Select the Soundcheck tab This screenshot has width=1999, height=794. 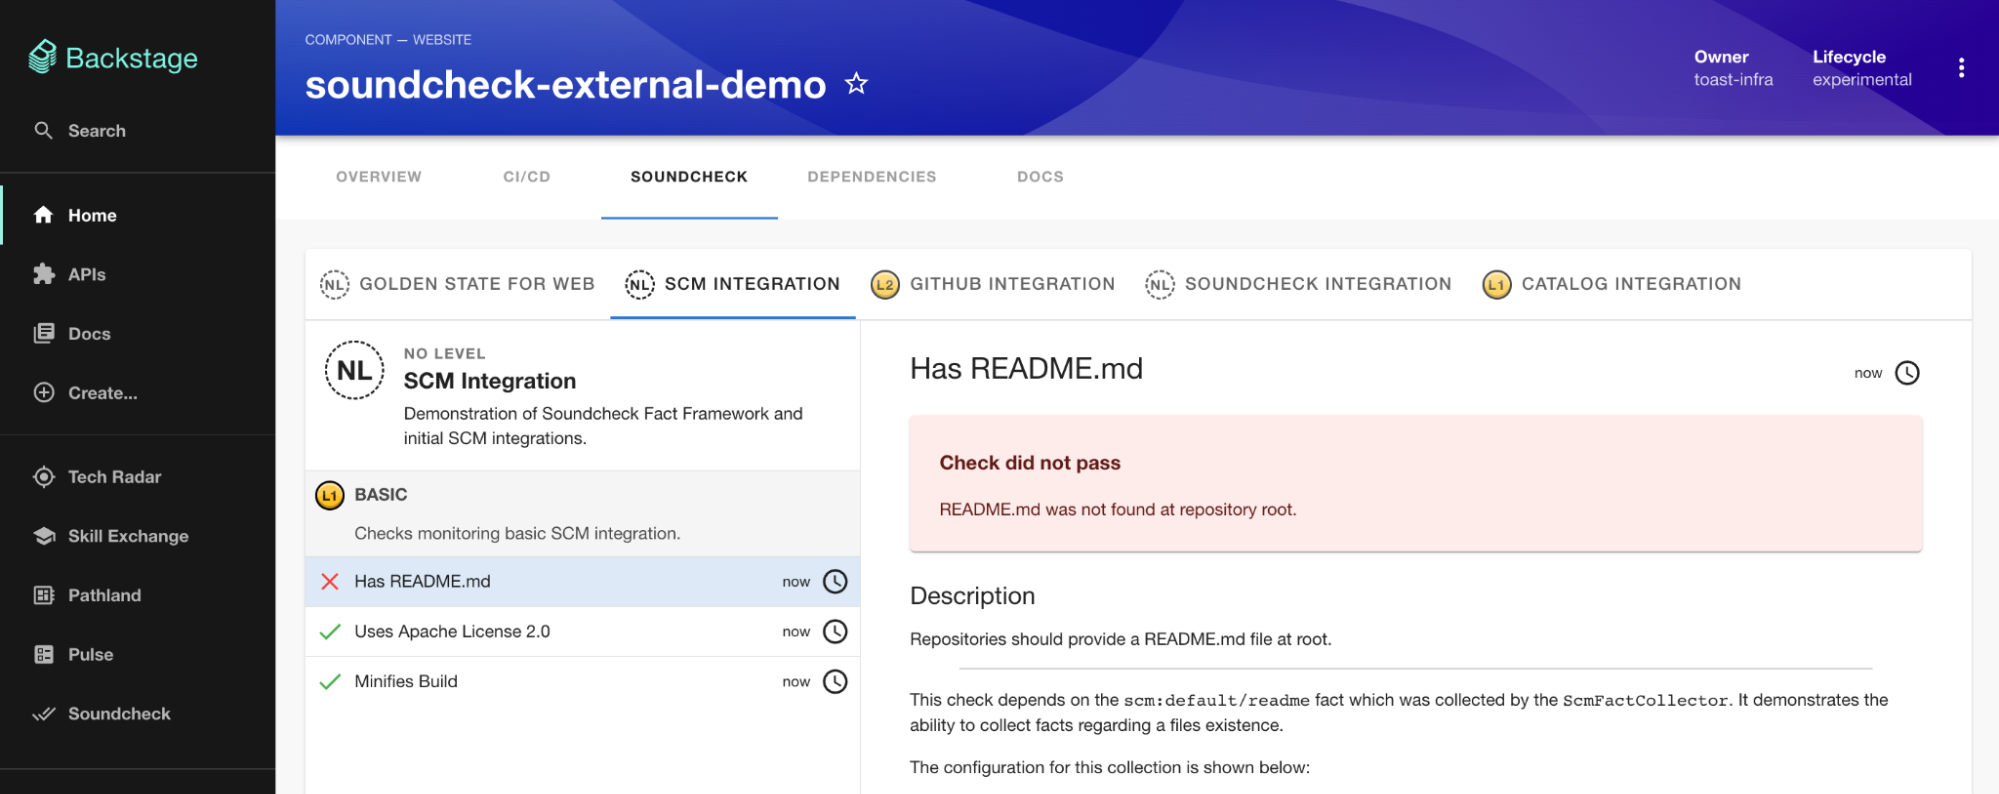pyautogui.click(x=689, y=177)
